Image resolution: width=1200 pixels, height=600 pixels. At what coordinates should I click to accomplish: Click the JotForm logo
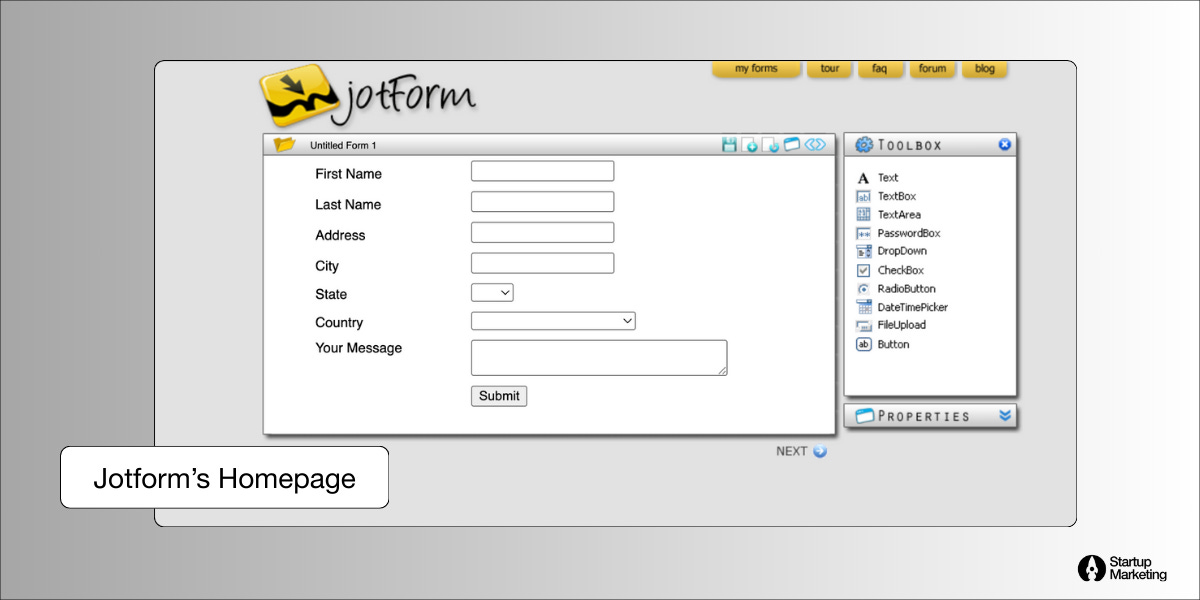click(367, 95)
